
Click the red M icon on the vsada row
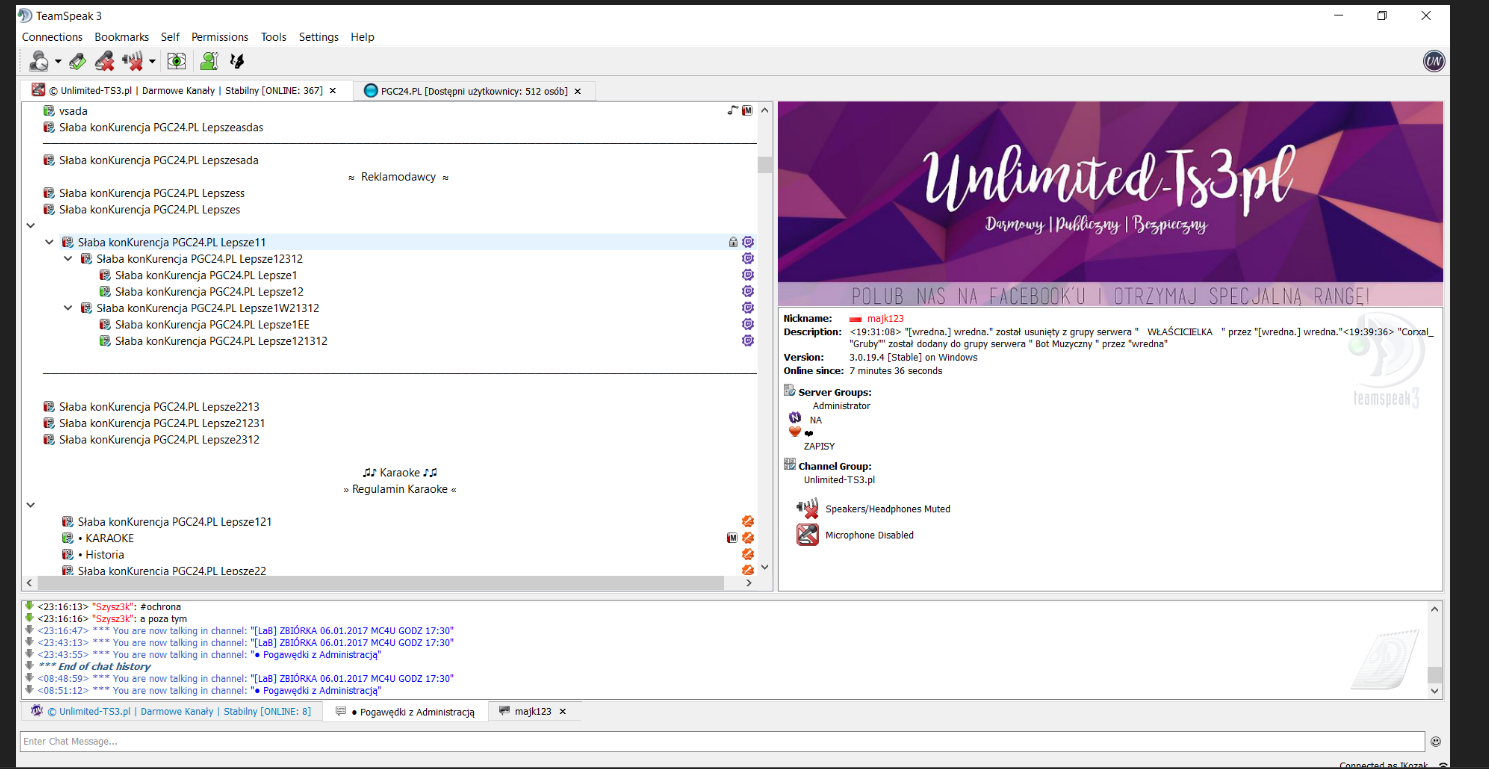(x=747, y=110)
